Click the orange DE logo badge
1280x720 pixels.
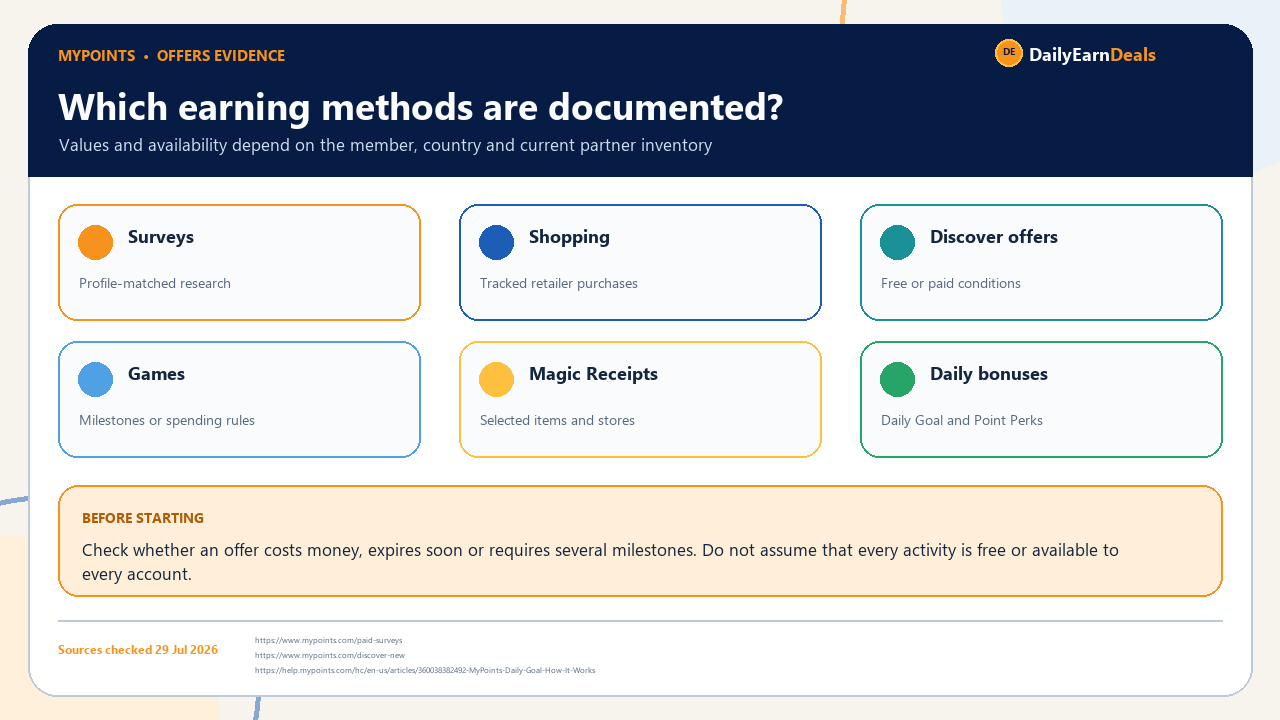tap(1009, 53)
